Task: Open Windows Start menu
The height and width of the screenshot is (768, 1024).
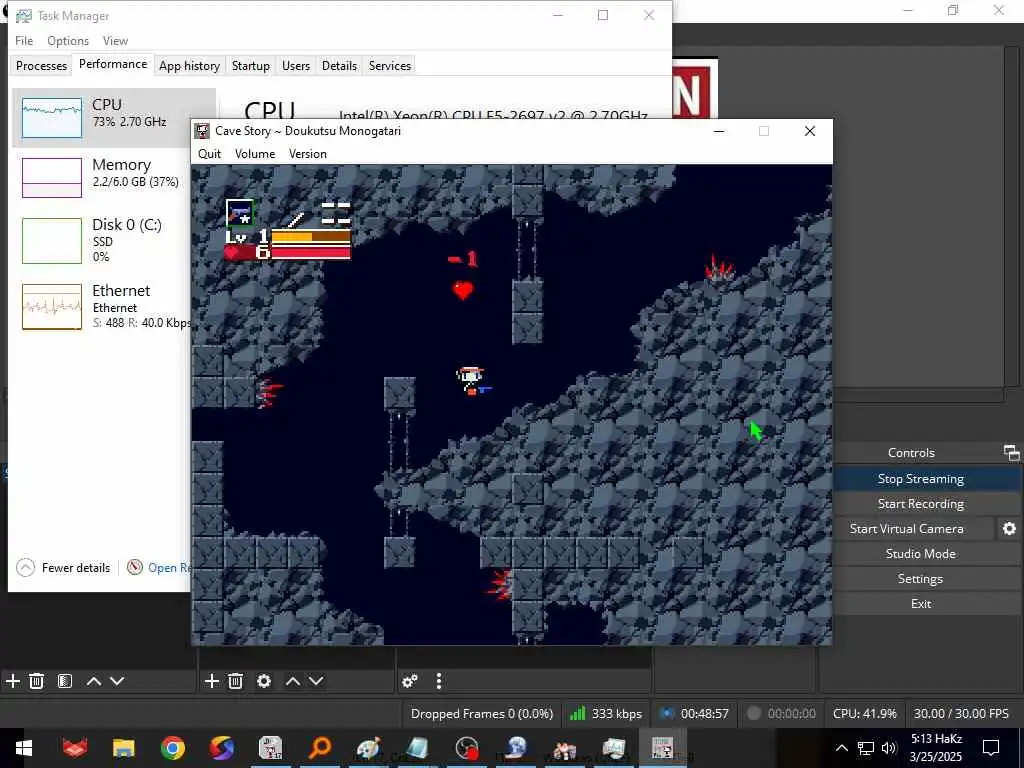Action: (x=24, y=748)
